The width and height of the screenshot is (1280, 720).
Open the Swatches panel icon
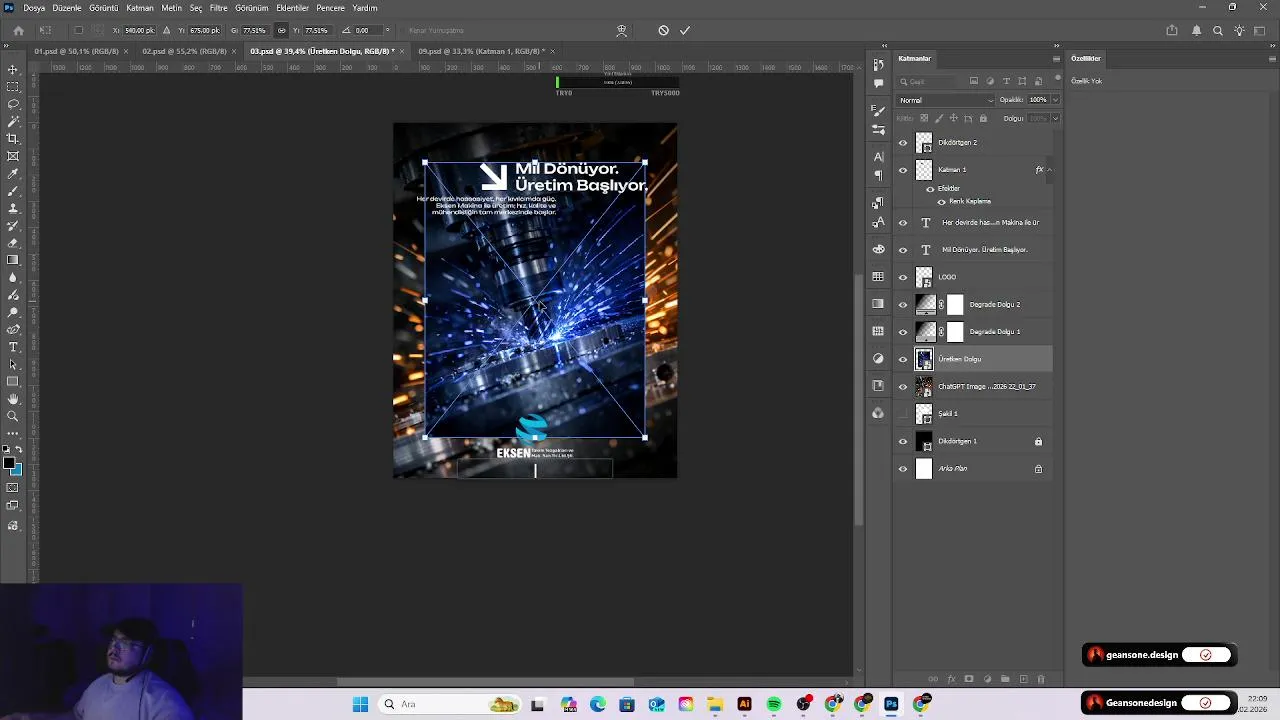tap(878, 277)
